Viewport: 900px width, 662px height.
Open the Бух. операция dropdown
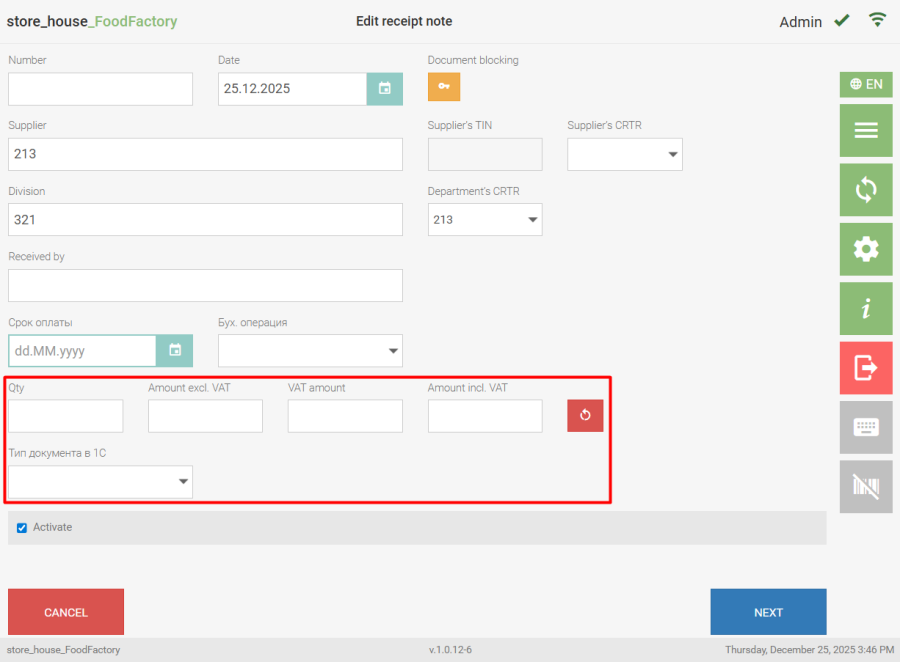[x=310, y=351]
